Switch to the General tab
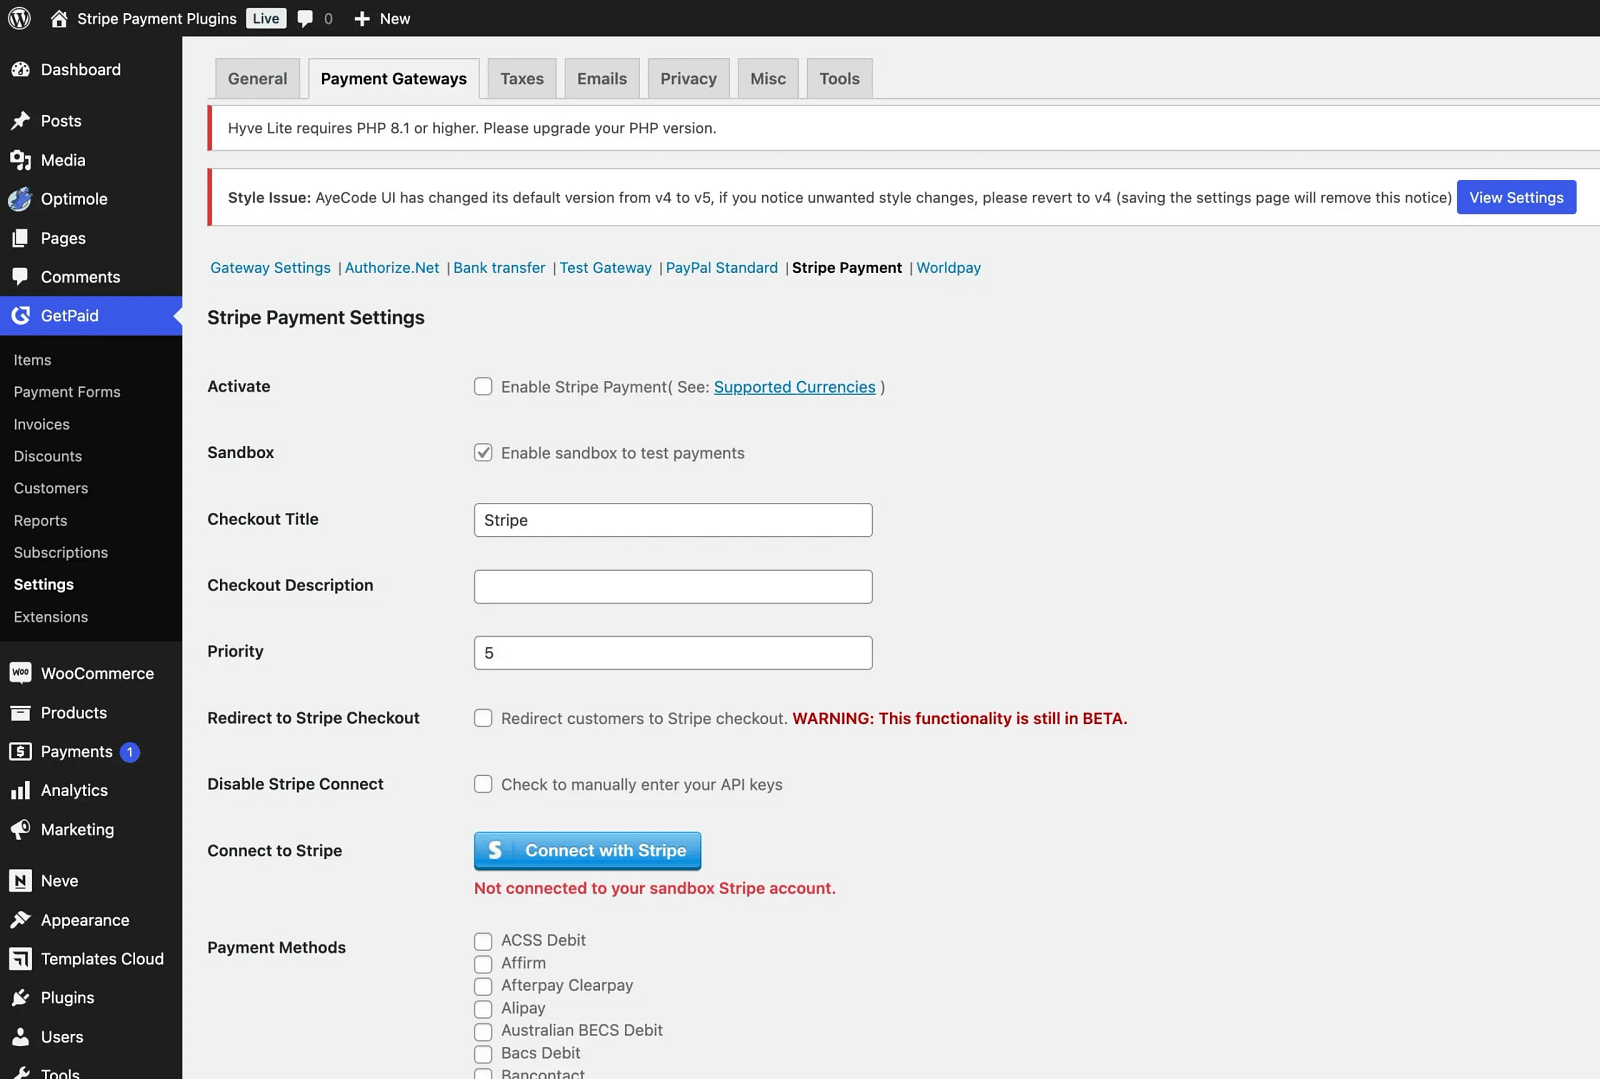Image resolution: width=1600 pixels, height=1079 pixels. click(257, 78)
